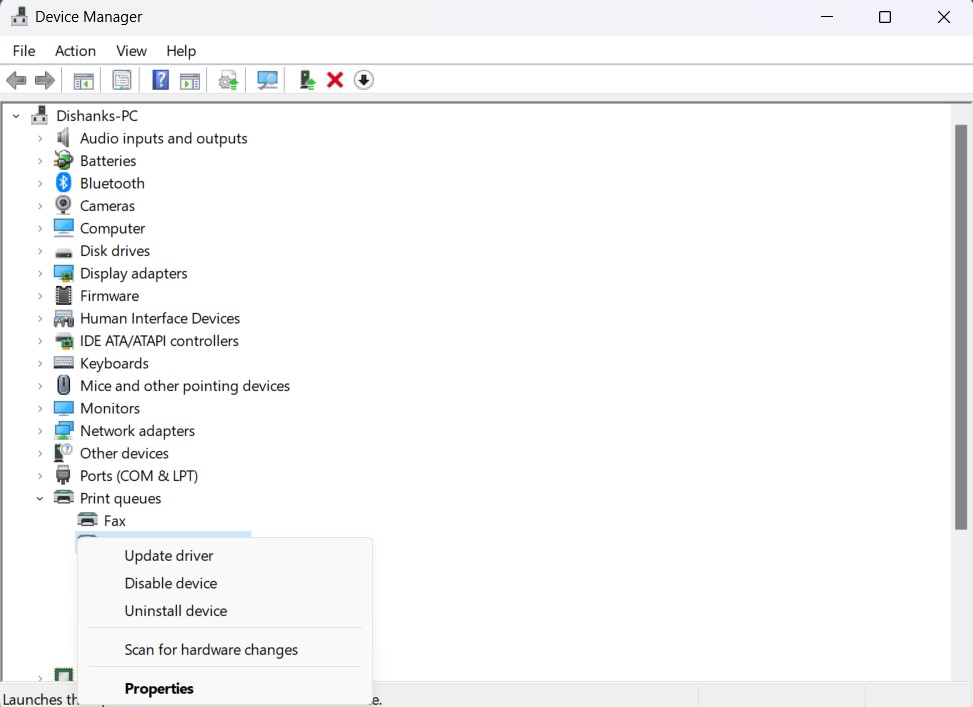Open the View menu
This screenshot has width=973, height=707.
(131, 51)
